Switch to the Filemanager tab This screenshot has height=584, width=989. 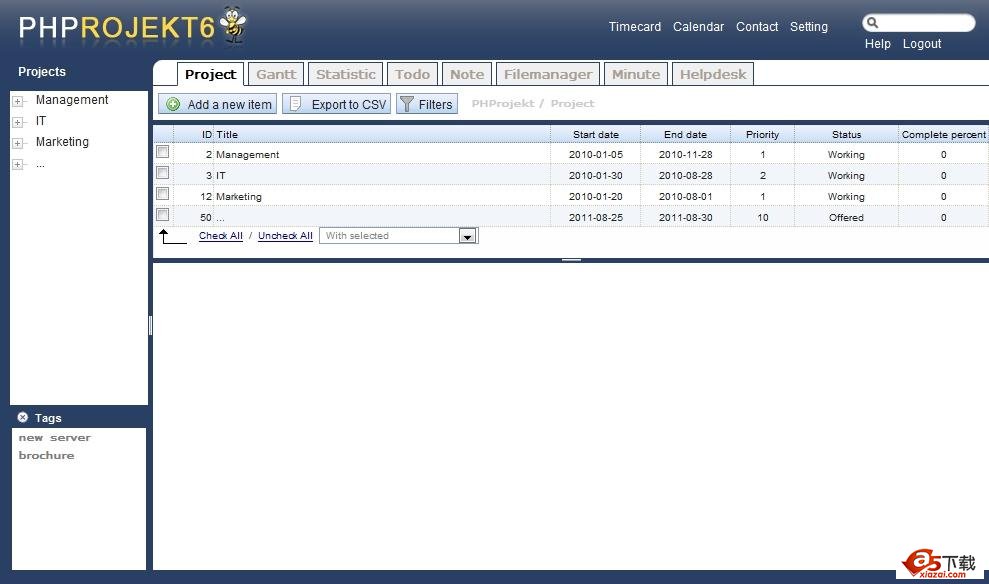[548, 74]
